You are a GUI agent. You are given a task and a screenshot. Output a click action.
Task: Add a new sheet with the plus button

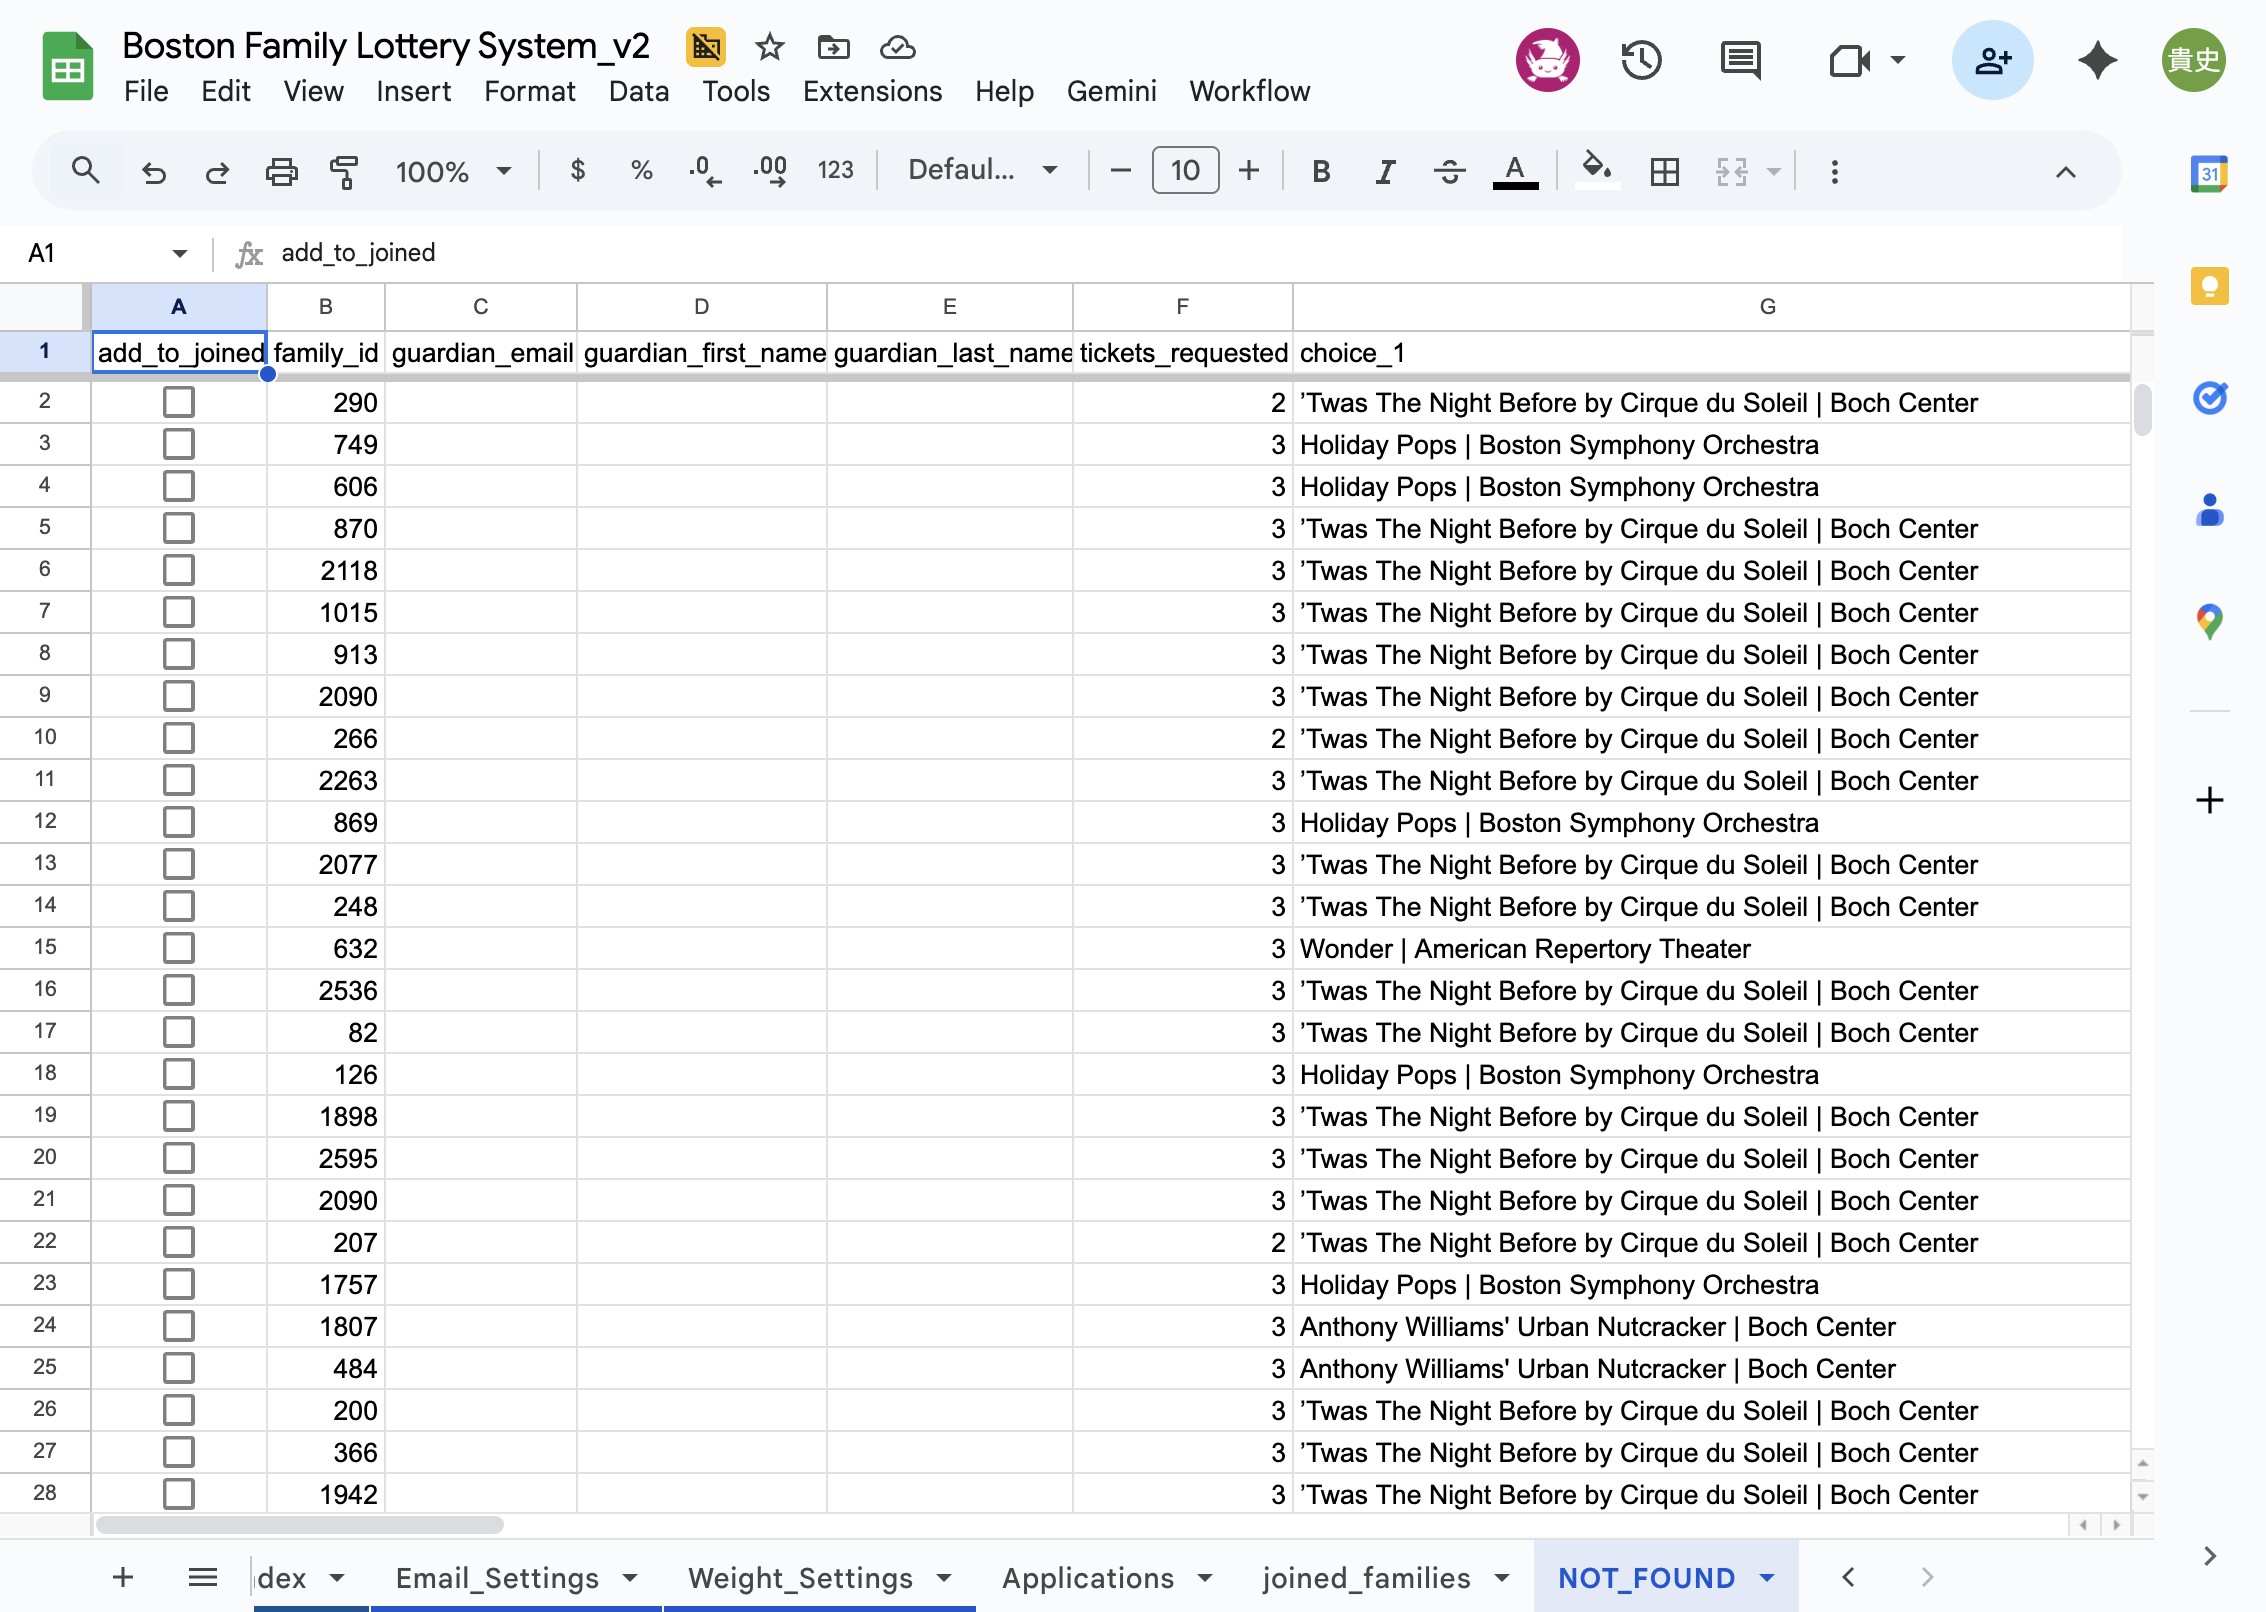pos(122,1578)
